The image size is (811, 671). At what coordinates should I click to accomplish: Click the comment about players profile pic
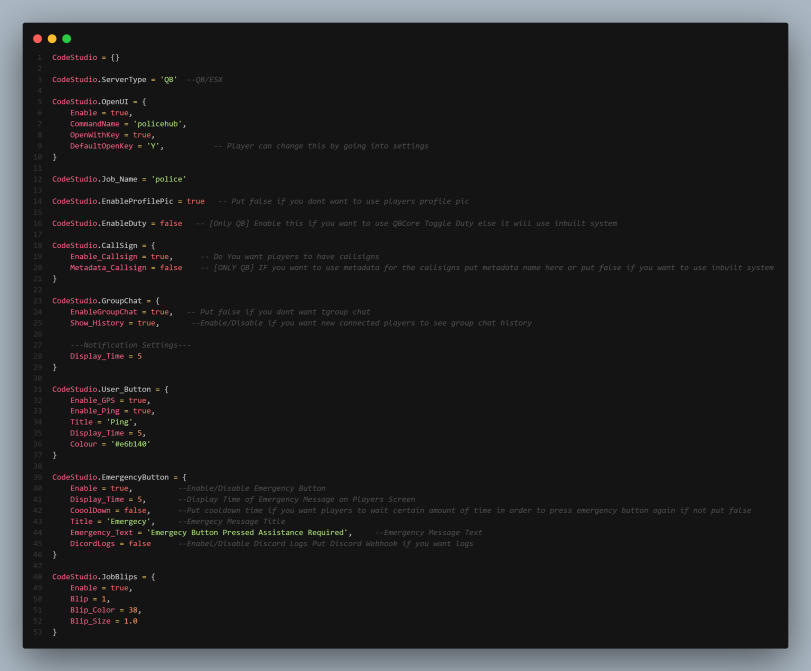click(x=343, y=201)
